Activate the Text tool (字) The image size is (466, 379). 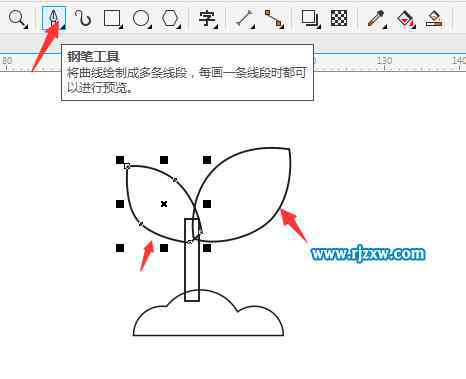pos(207,18)
